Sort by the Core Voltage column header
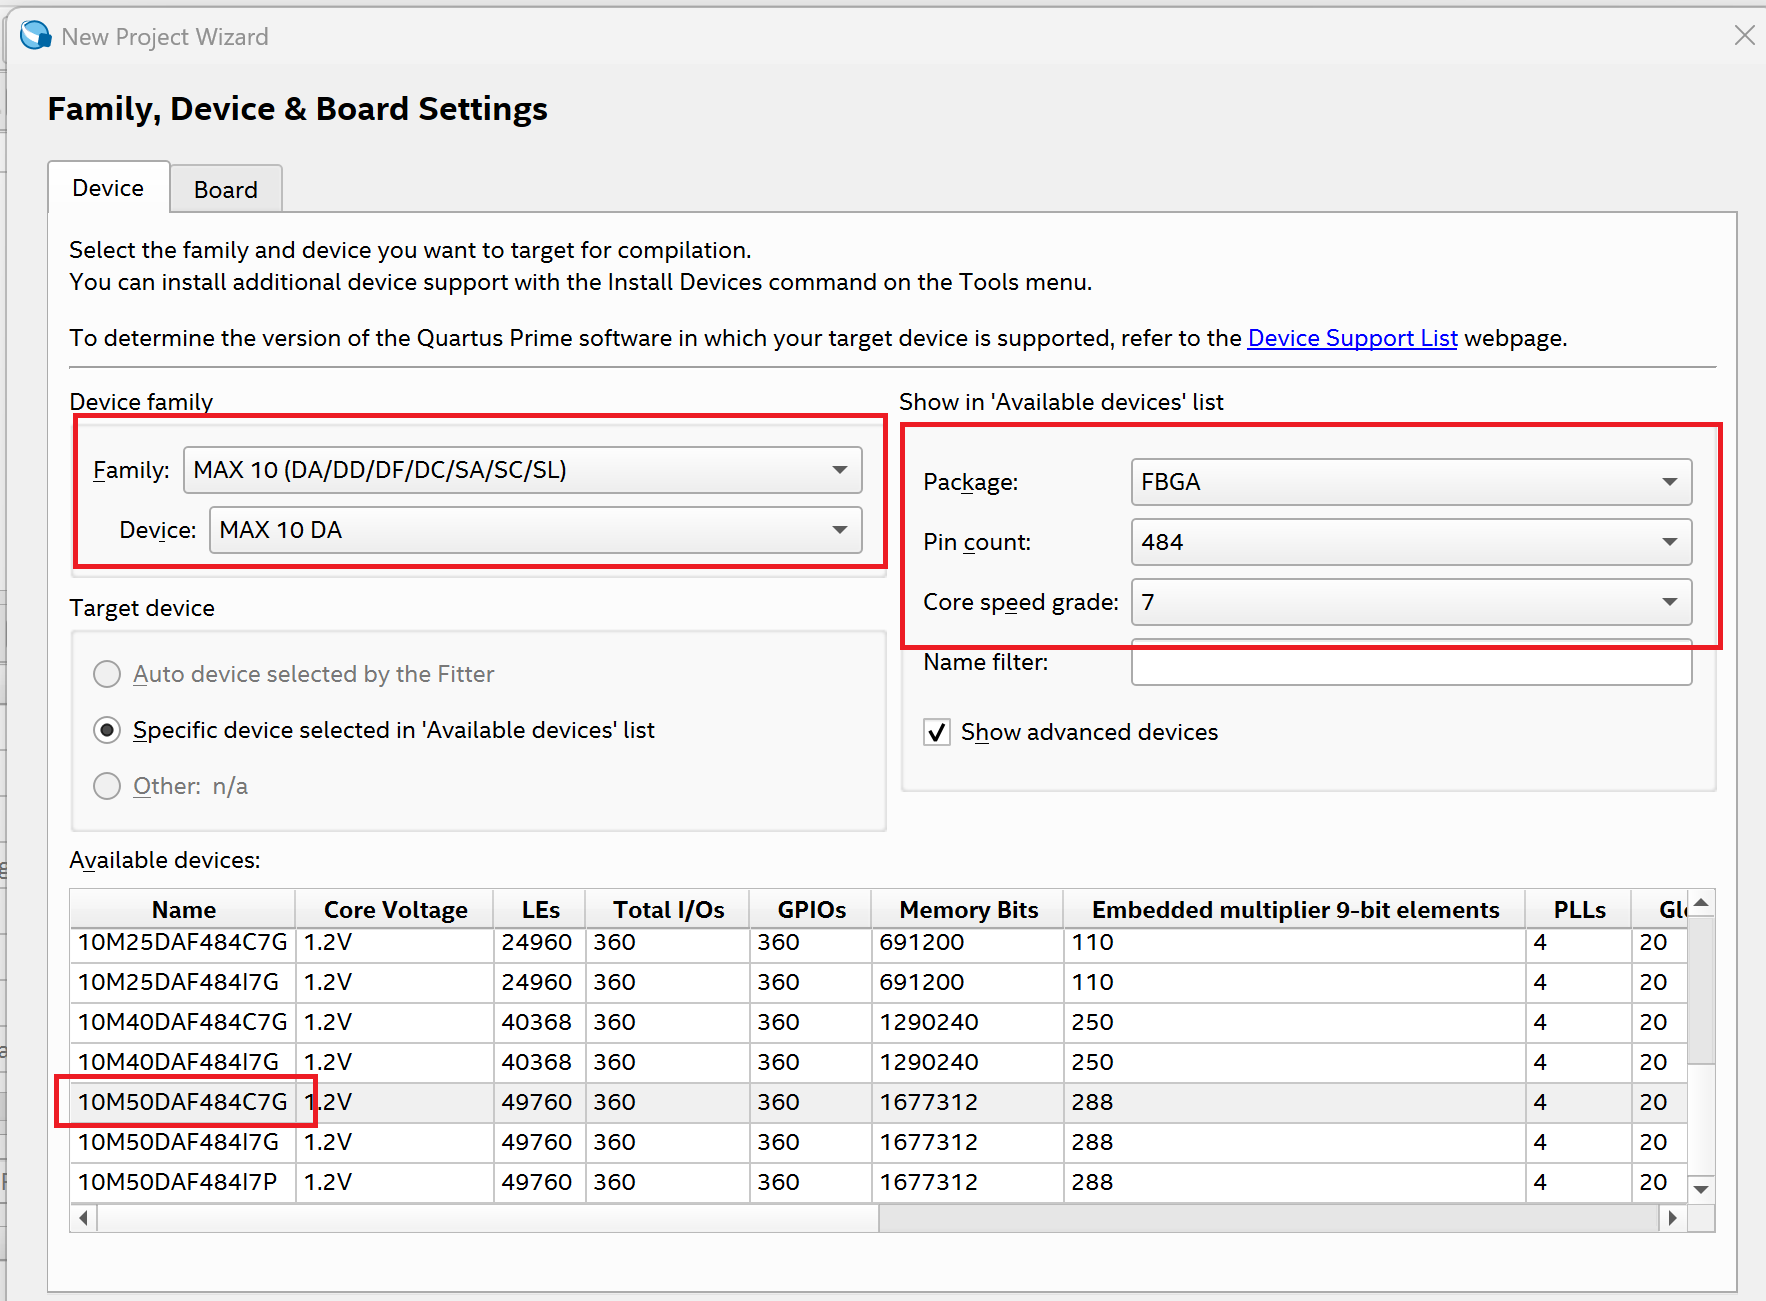This screenshot has width=1766, height=1301. click(x=395, y=910)
